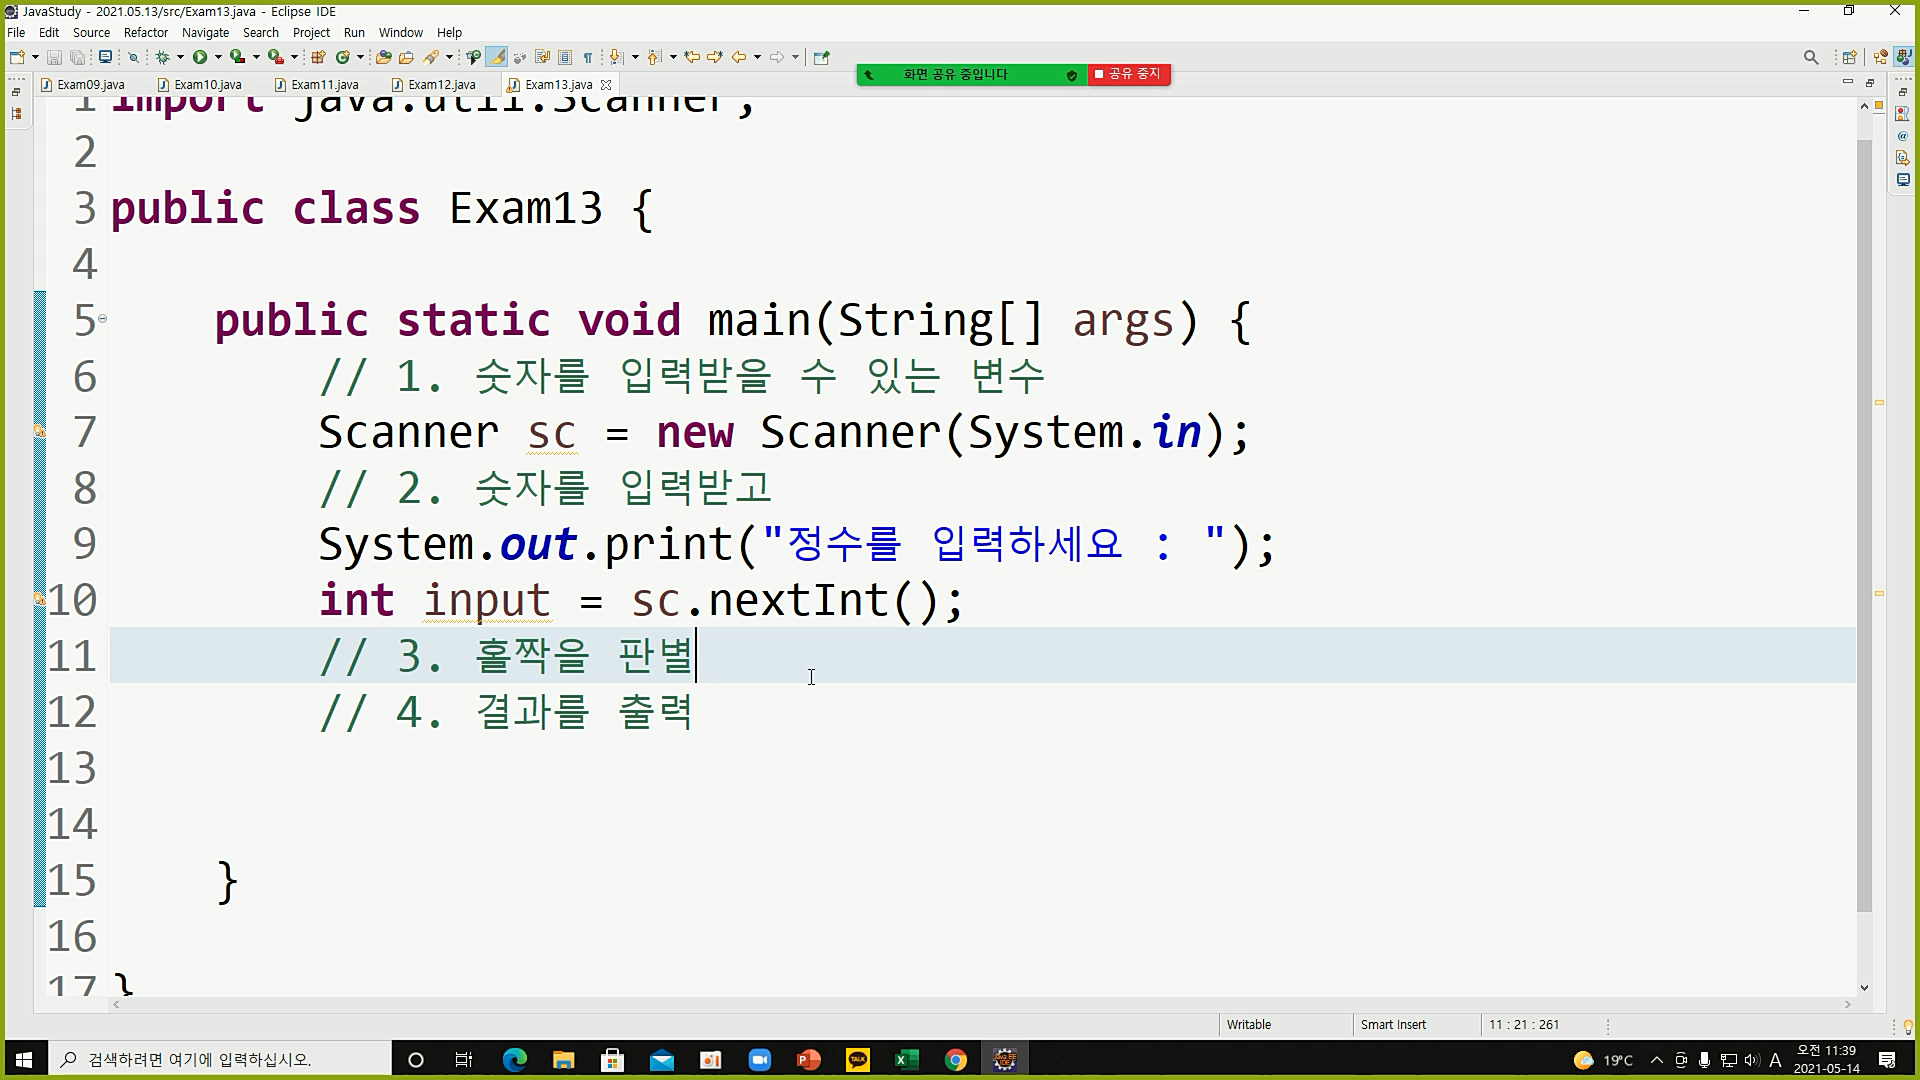1920x1080 pixels.
Task: Open the Refactor menu
Action: [x=145, y=32]
